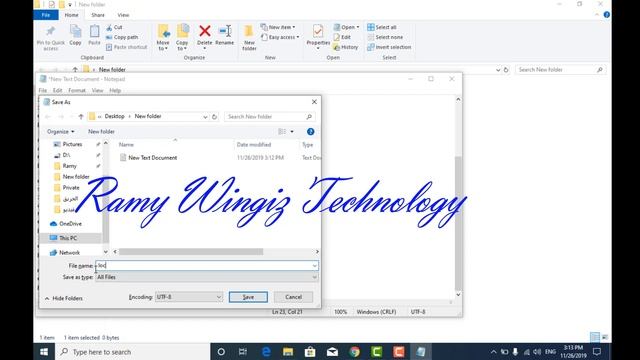Screen dimensions: 640x360
Task: Click the Rename icon in ribbon
Action: [225, 31]
